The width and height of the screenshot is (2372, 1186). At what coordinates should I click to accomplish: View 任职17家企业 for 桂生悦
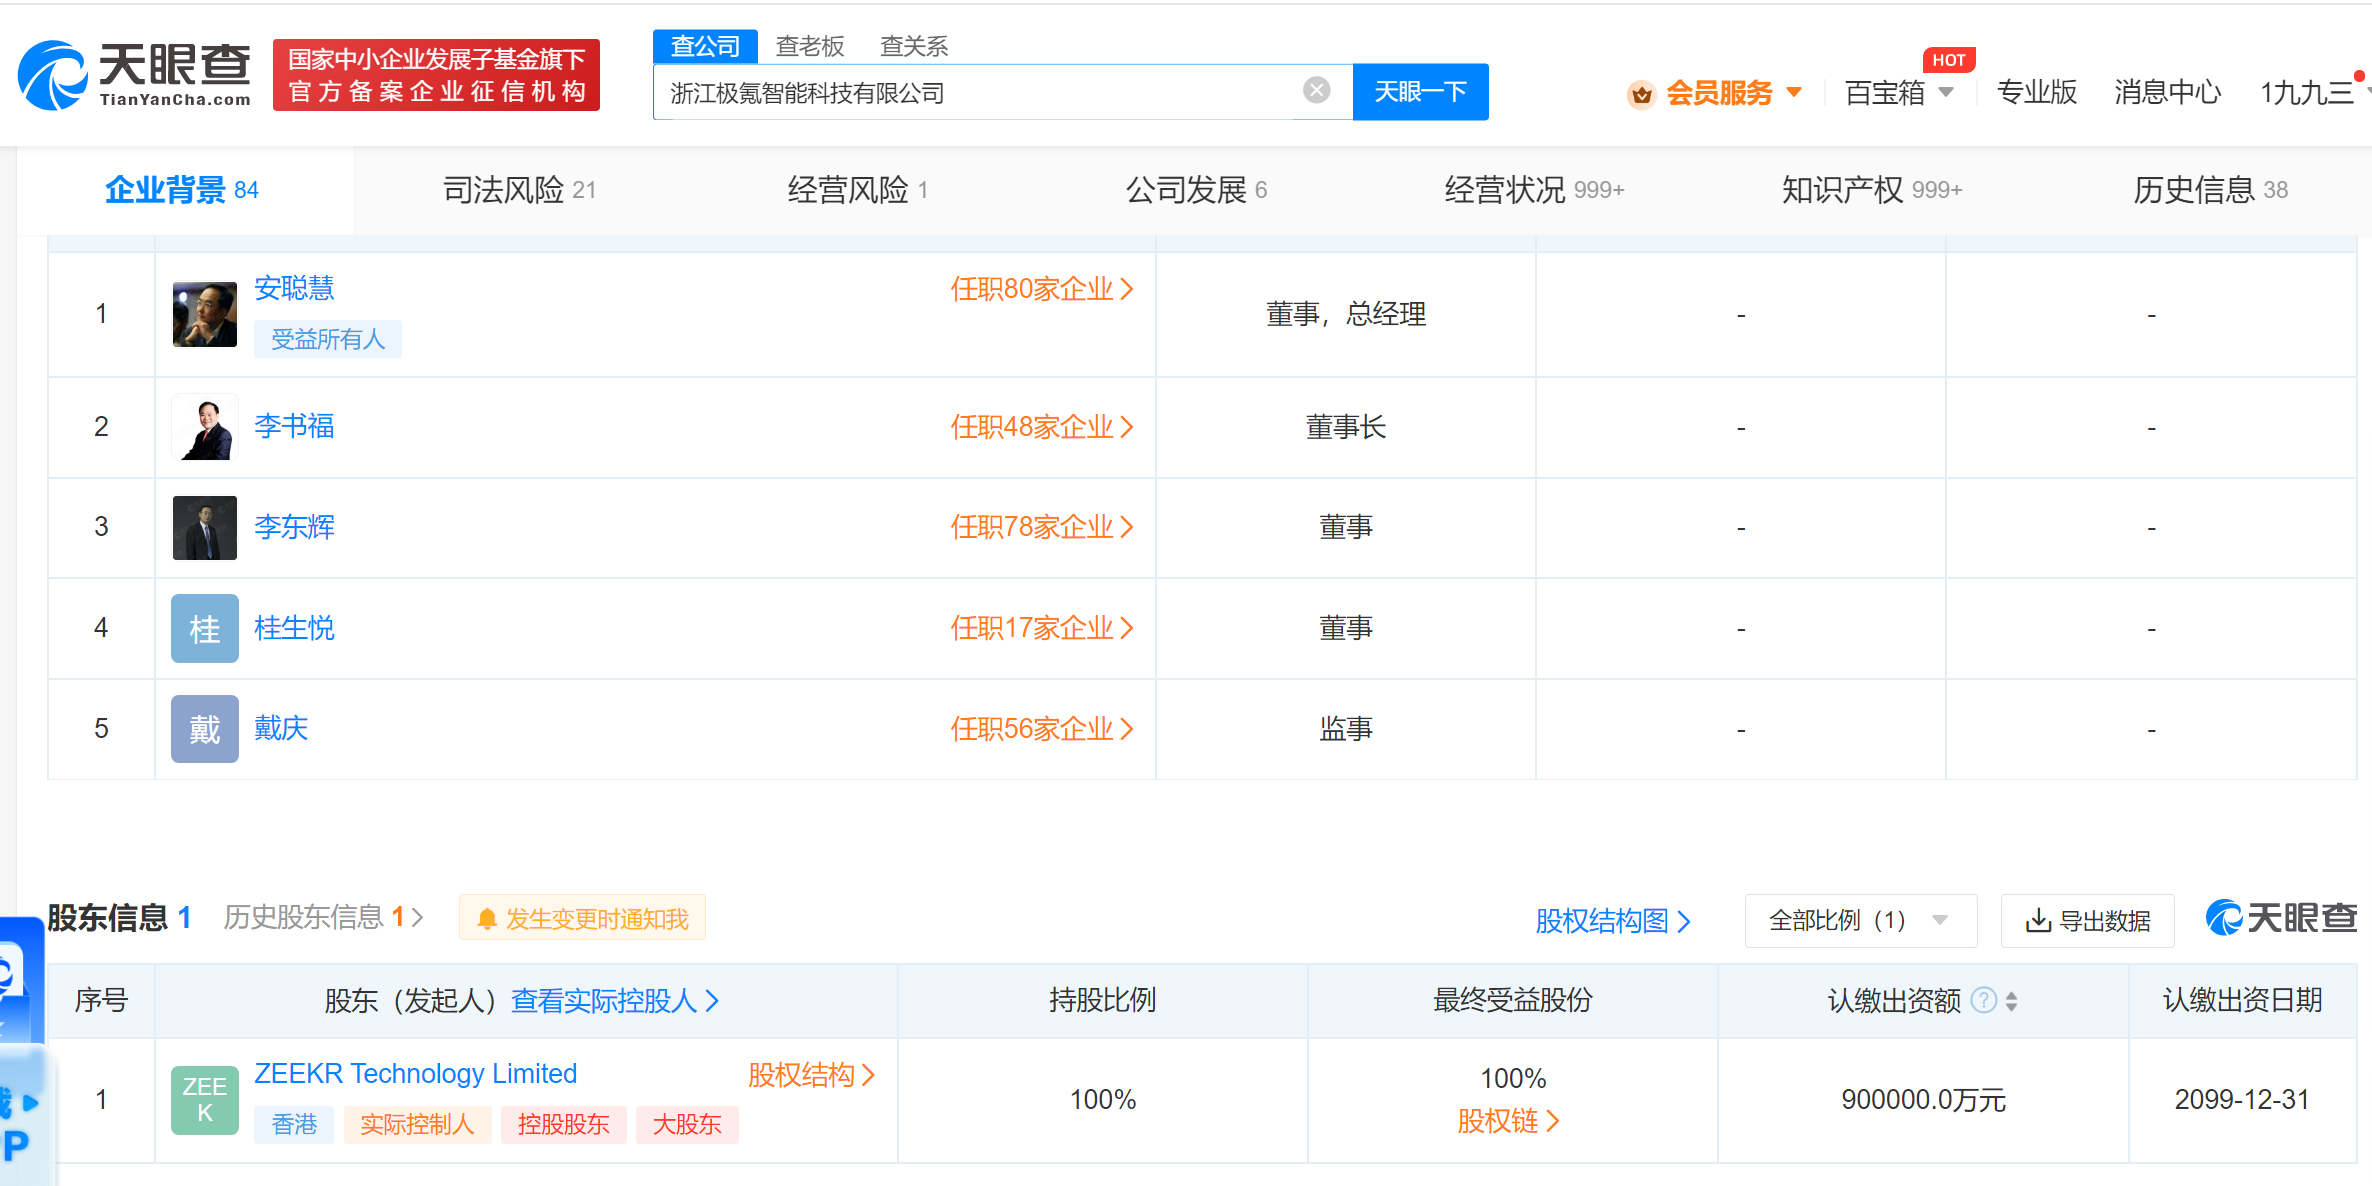pyautogui.click(x=1041, y=628)
